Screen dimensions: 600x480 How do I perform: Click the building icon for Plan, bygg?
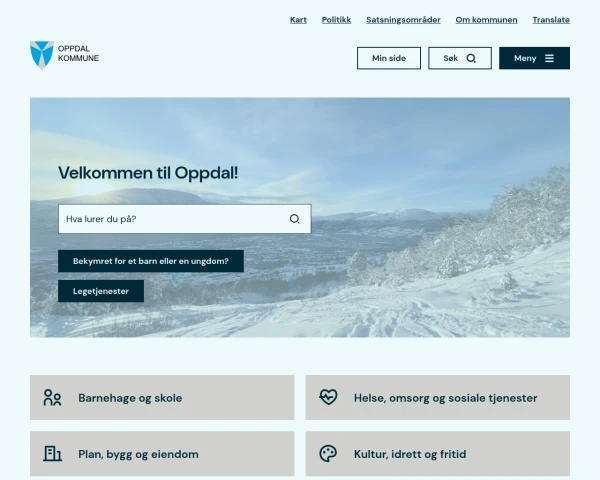tap(52, 454)
